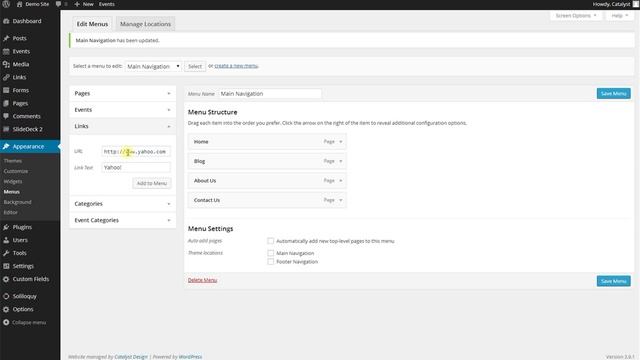The height and width of the screenshot is (360, 640).
Task: Open the Options gear icon
Action: click(x=6, y=309)
